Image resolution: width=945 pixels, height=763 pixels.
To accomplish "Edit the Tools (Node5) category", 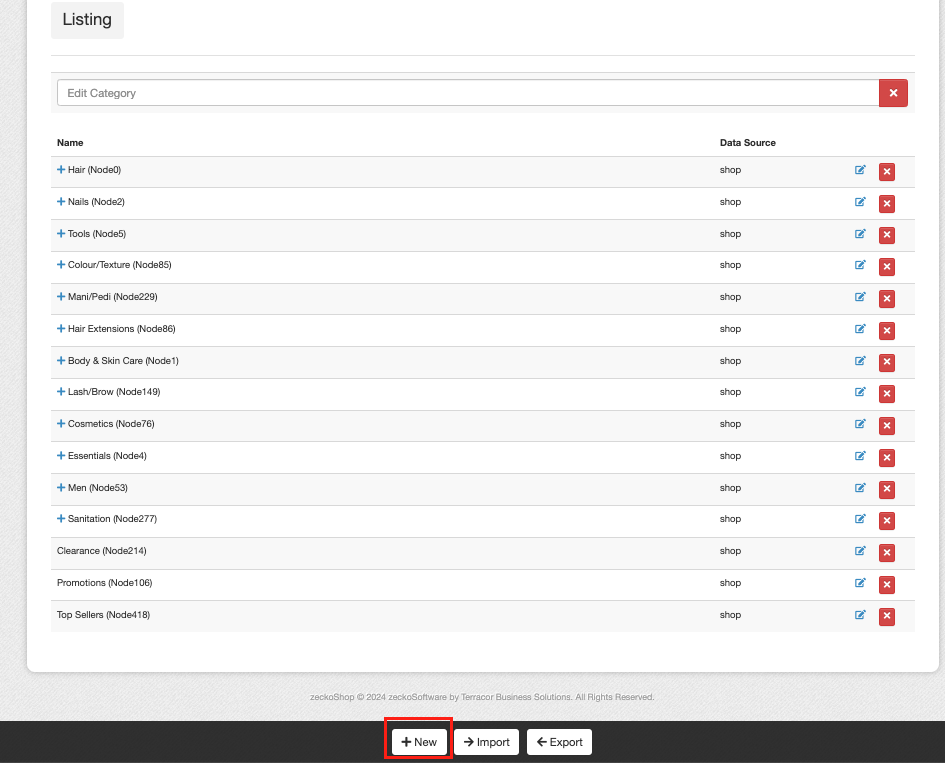I will [x=860, y=234].
